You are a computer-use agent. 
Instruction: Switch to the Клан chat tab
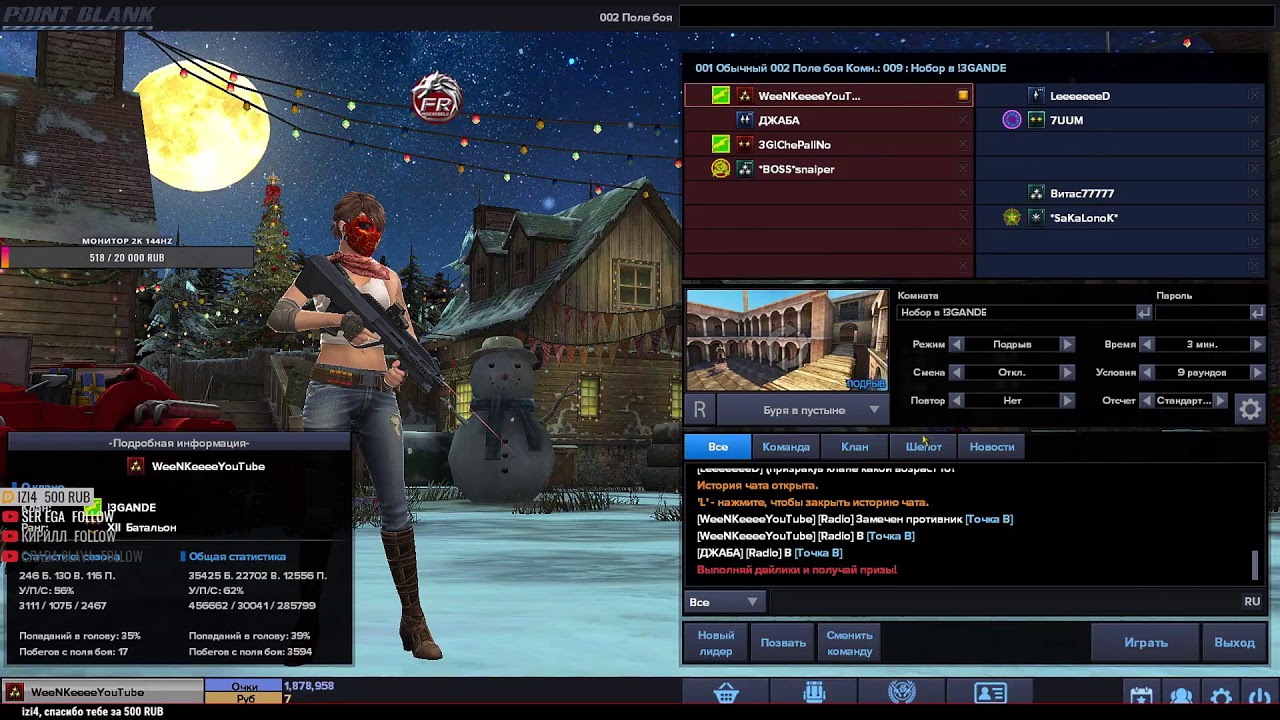[854, 447]
